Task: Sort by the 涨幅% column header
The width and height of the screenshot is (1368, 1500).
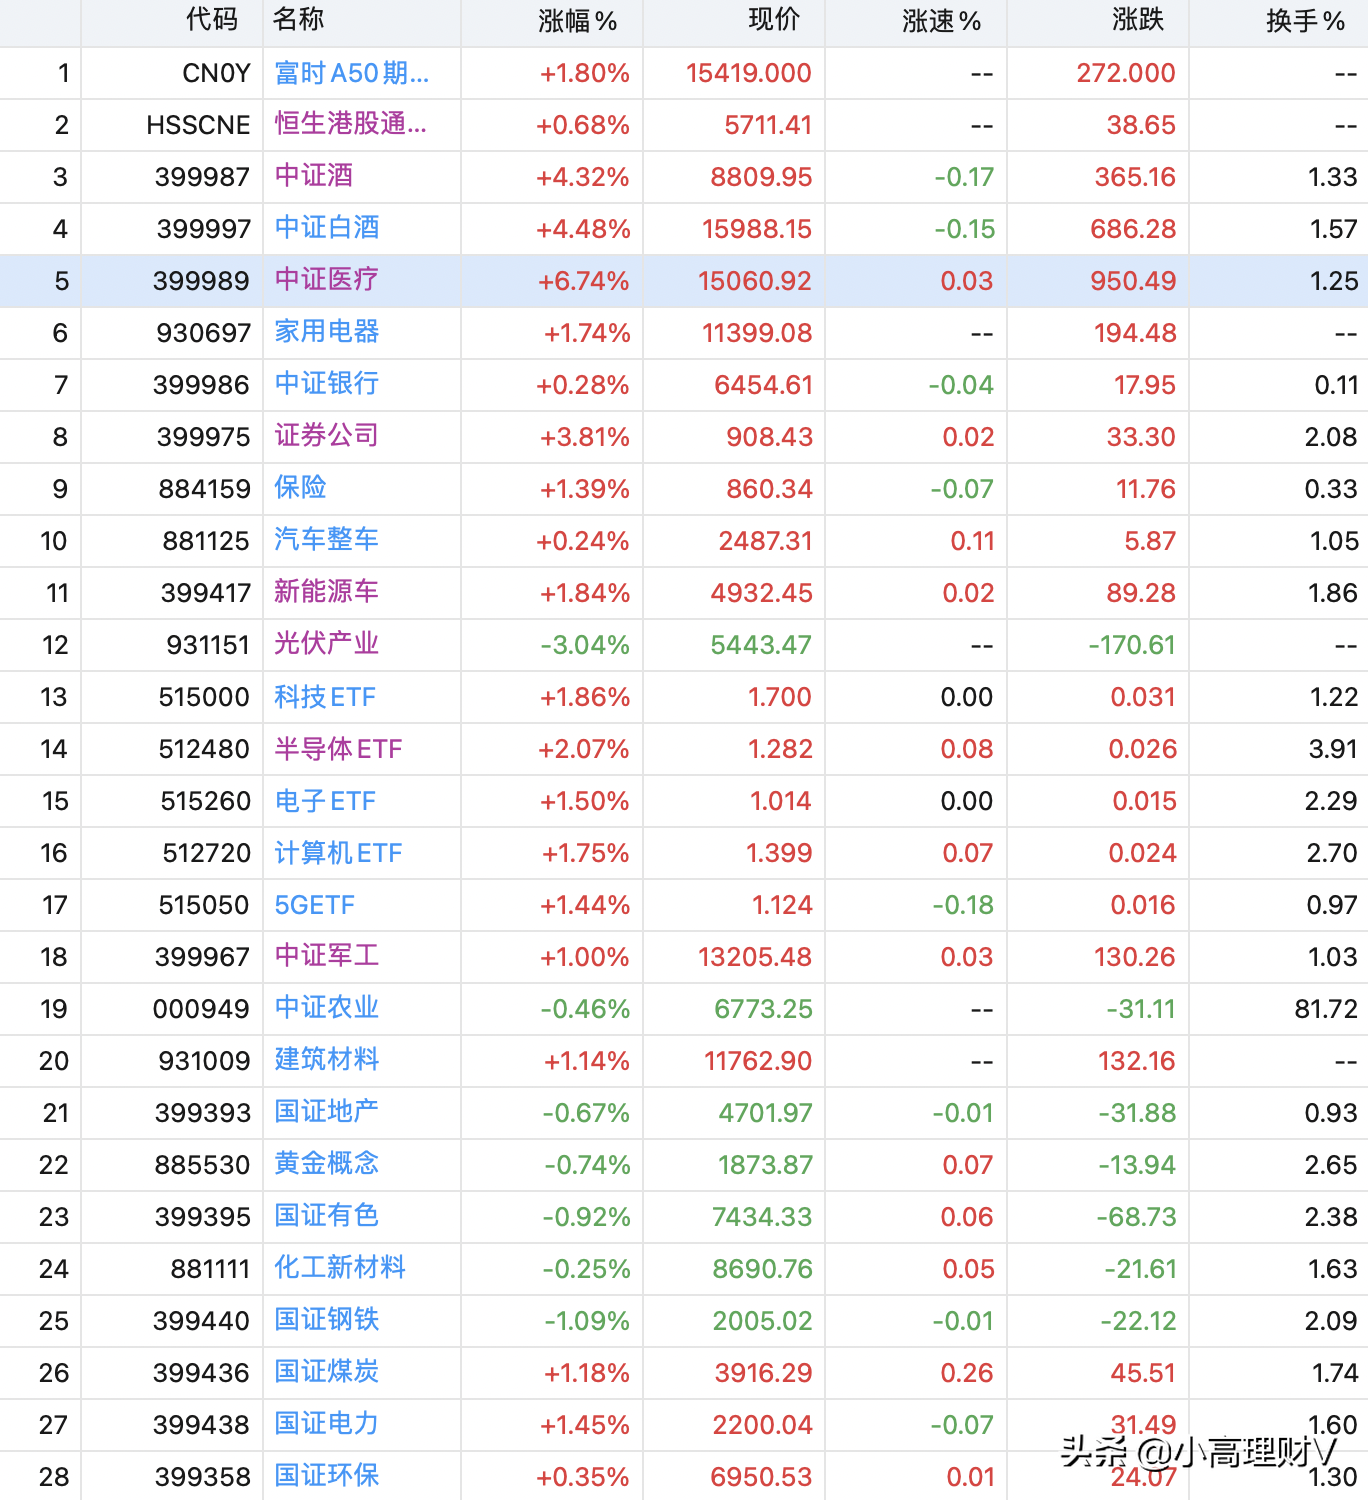Action: (577, 21)
